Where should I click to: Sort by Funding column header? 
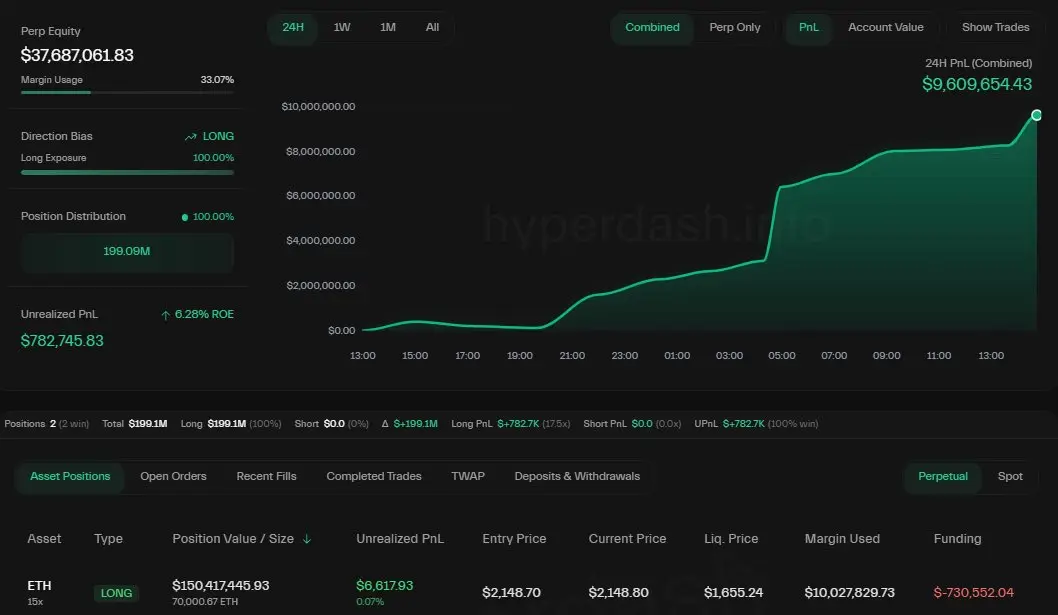point(957,539)
